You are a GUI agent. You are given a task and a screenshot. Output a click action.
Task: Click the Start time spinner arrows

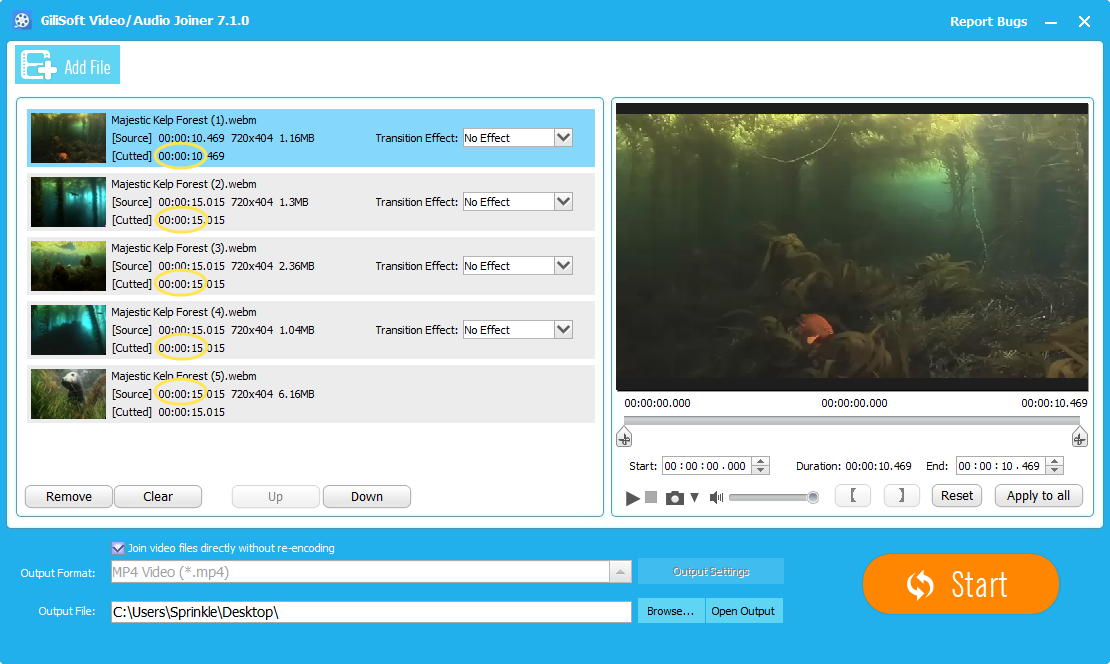point(761,466)
